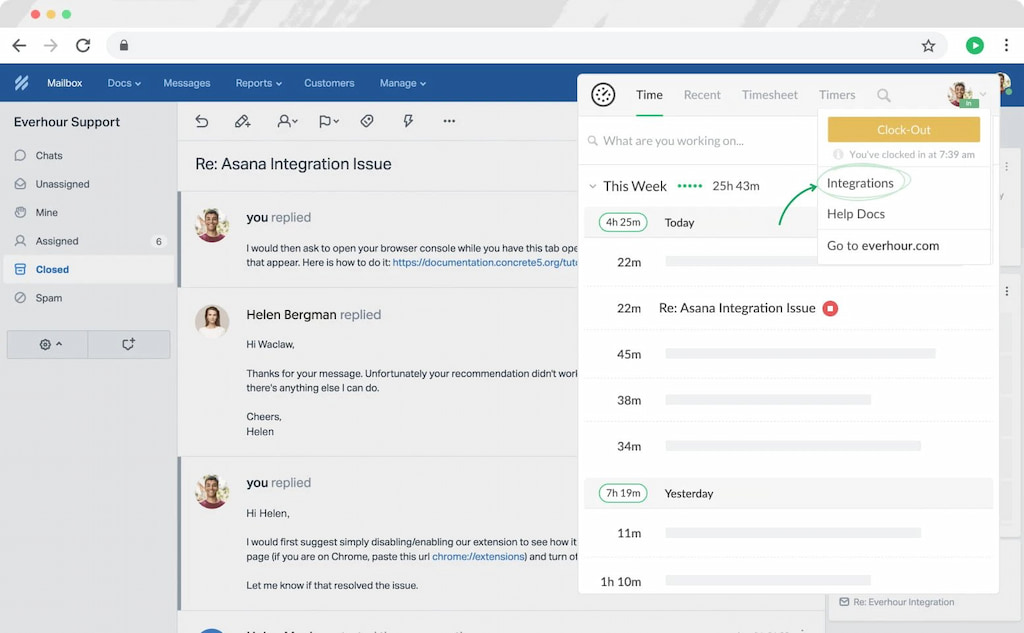Switch to the Timesheet tab
Screen dimensions: 1024x633
point(769,95)
